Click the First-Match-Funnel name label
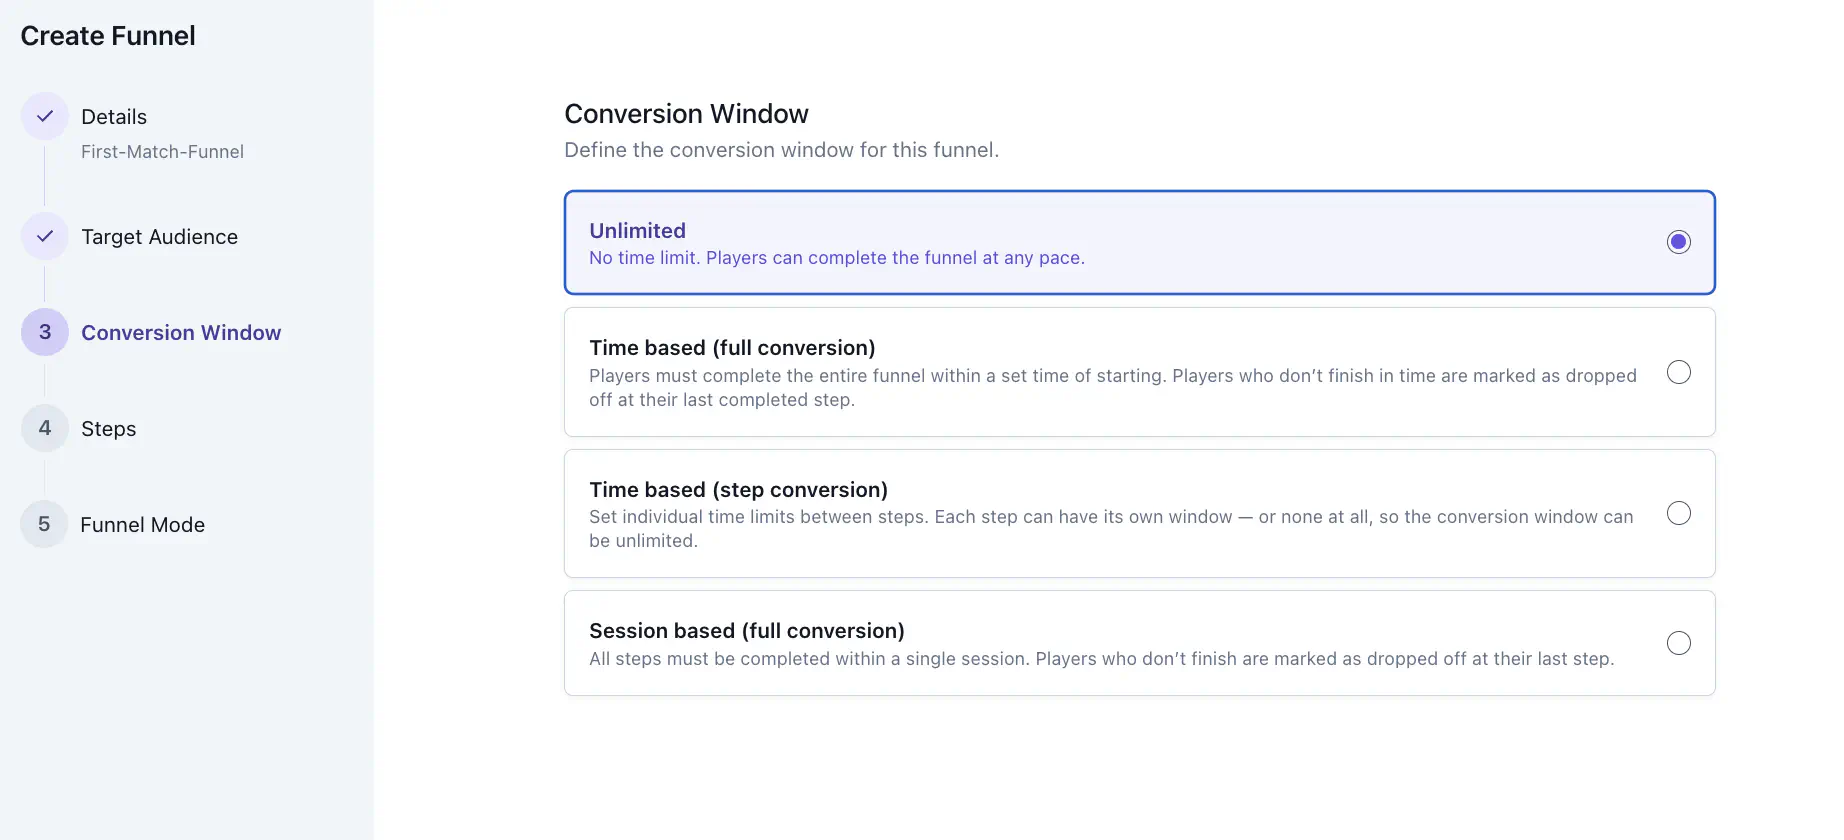The image size is (1844, 840). point(163,151)
